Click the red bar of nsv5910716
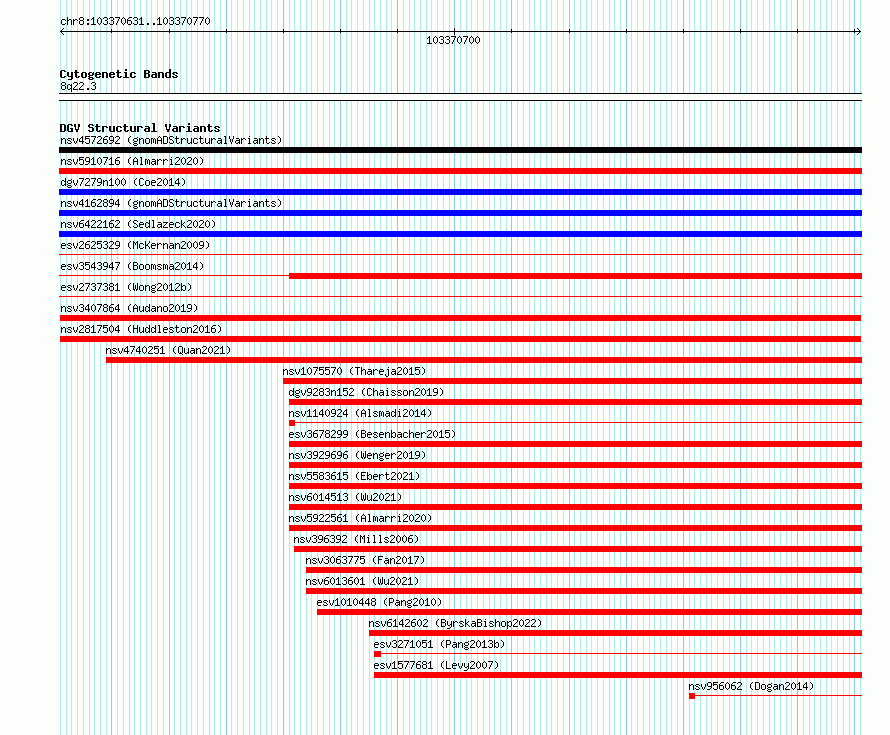 pyautogui.click(x=460, y=171)
